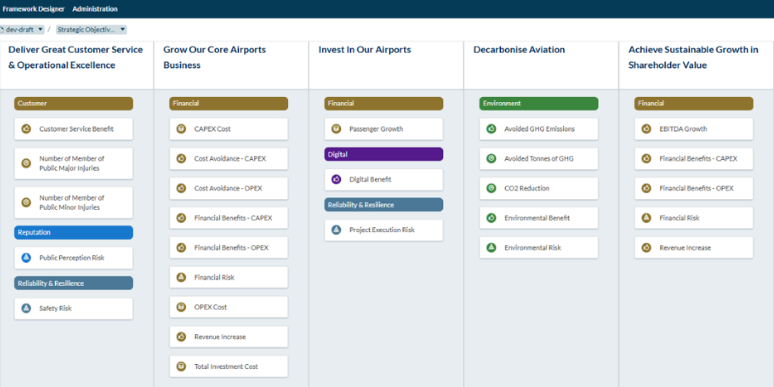Open the Framework Designer menu
The height and width of the screenshot is (387, 774).
click(33, 9)
